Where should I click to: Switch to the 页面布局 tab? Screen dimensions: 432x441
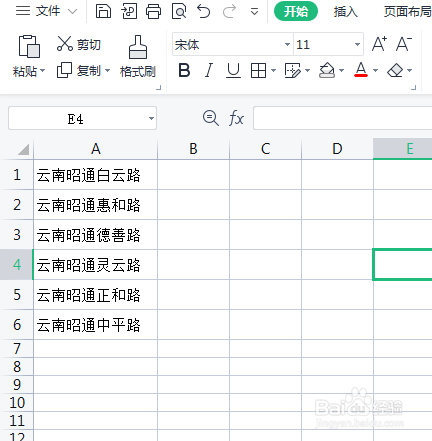tap(407, 12)
